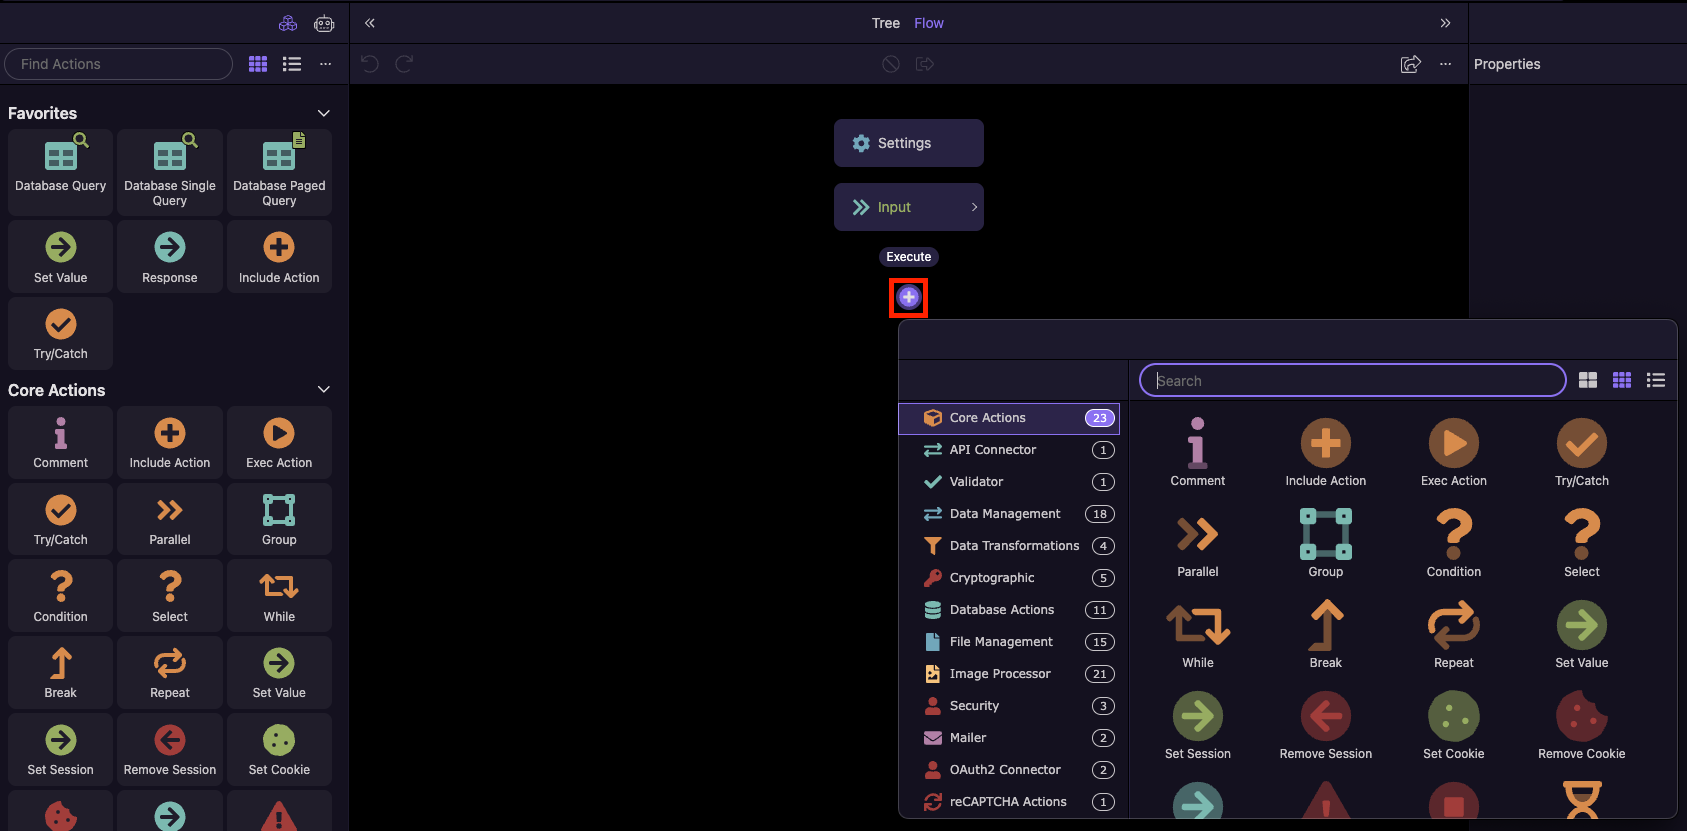Select the Try/Catch action in popup grid
1687x831 pixels.
pyautogui.click(x=1581, y=453)
